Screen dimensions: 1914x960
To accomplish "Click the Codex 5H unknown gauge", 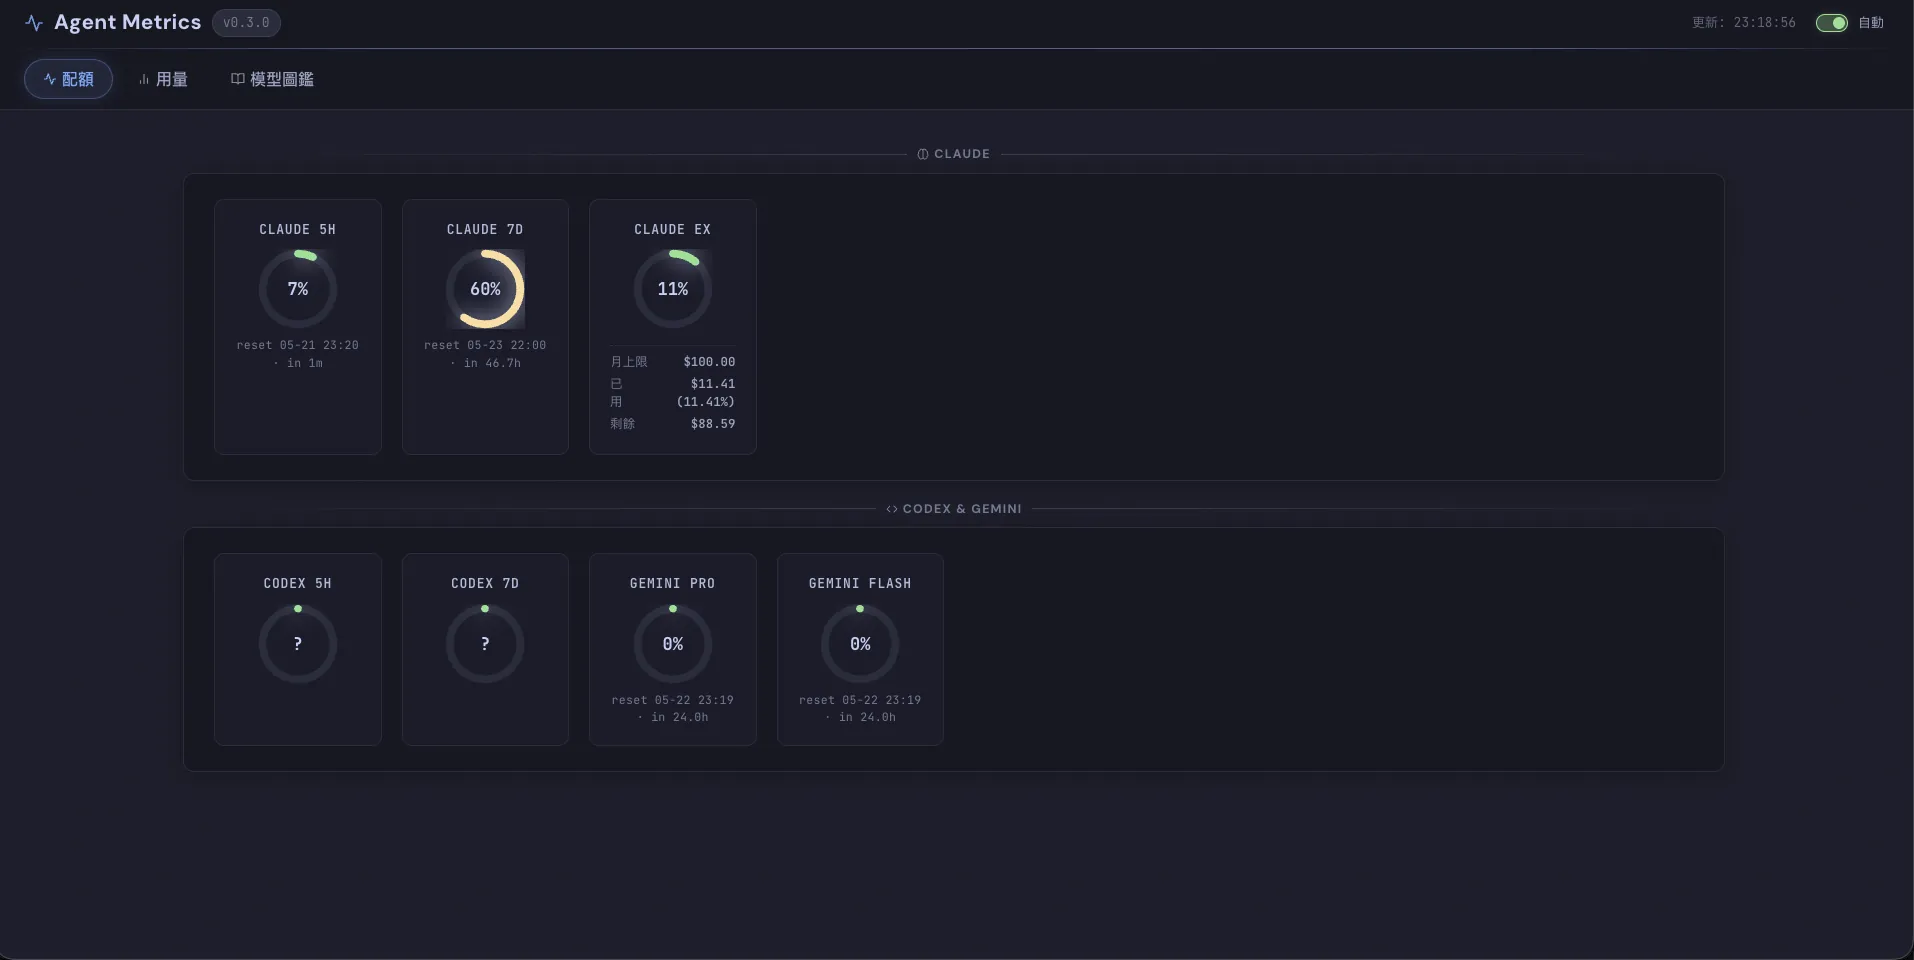I will point(298,644).
